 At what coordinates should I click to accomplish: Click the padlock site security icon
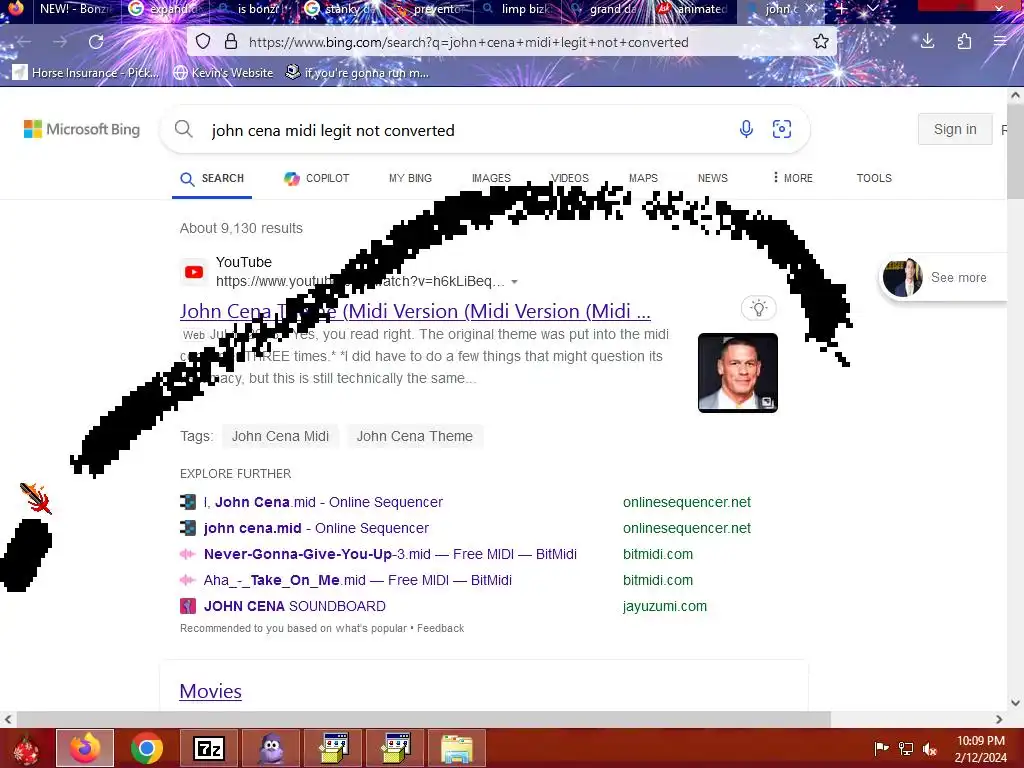231,42
